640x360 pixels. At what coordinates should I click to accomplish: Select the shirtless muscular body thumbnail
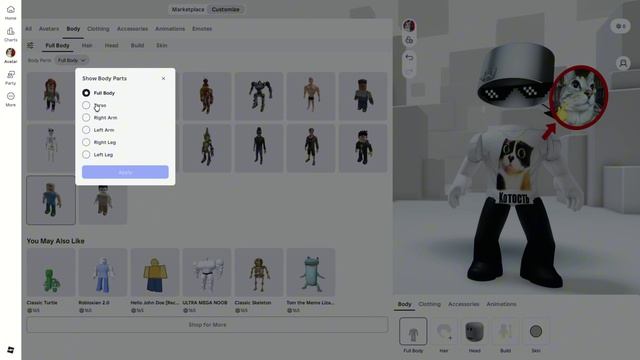point(311,96)
